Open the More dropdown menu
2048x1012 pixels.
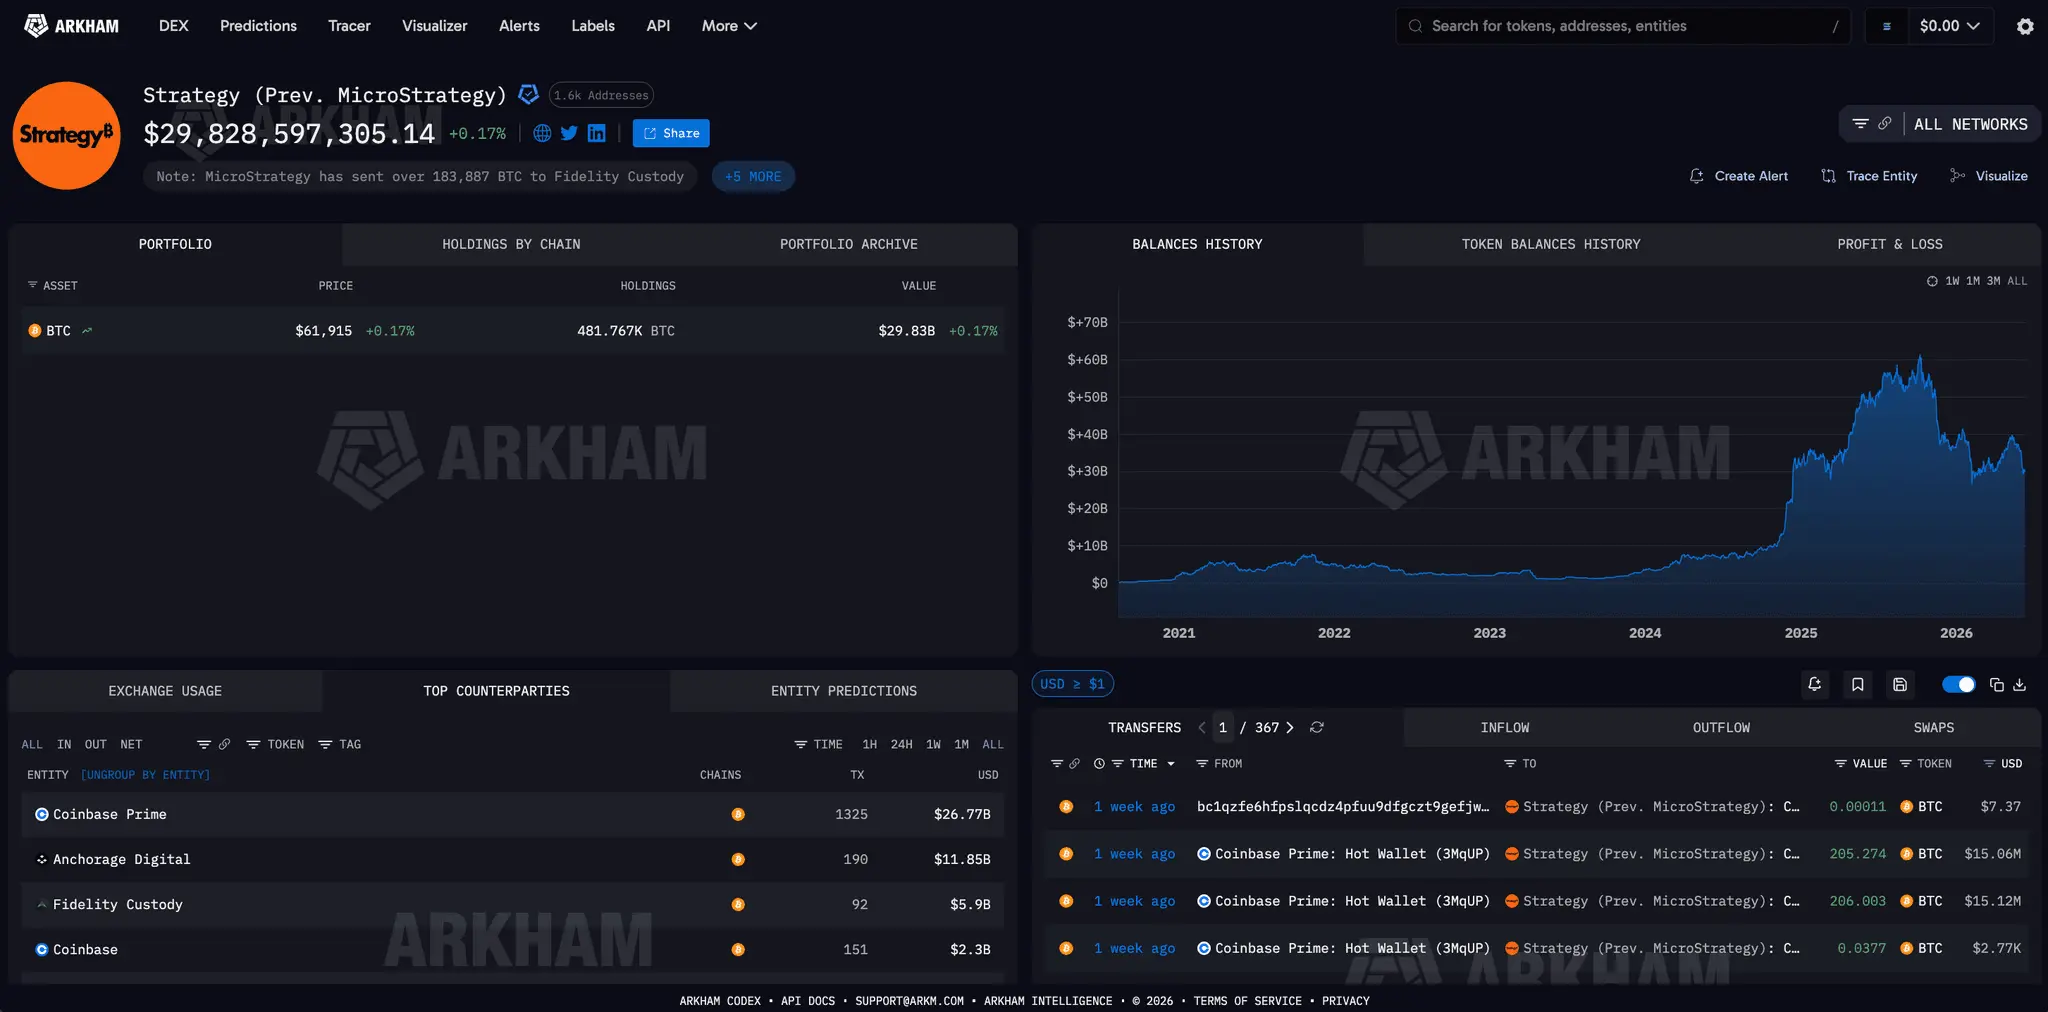click(x=729, y=26)
